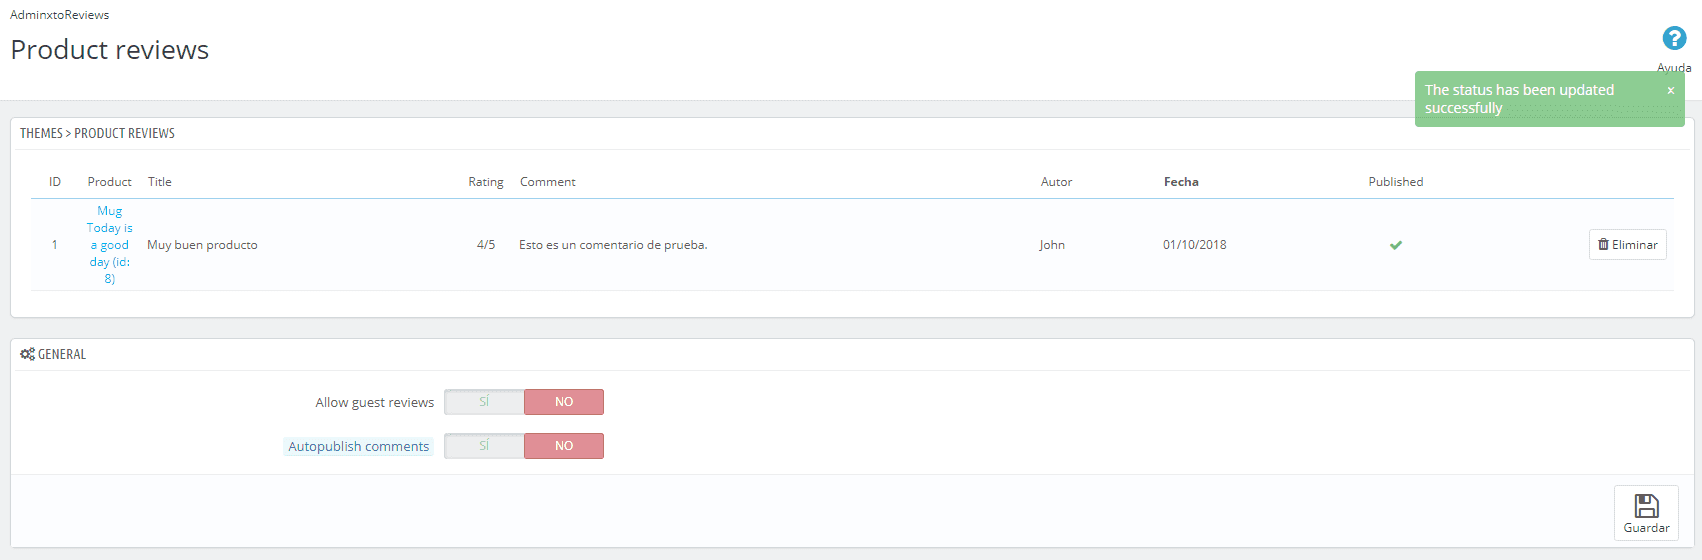The image size is (1702, 560).
Task: Select the author name John
Action: pos(1052,245)
